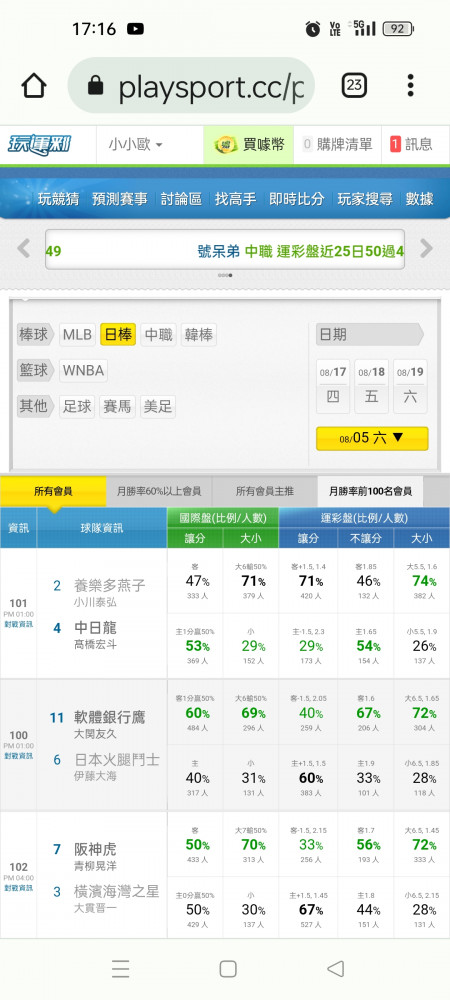Click the 號呆弟 中職 banner text
Image resolution: width=450 pixels, height=1000 pixels.
[301, 251]
